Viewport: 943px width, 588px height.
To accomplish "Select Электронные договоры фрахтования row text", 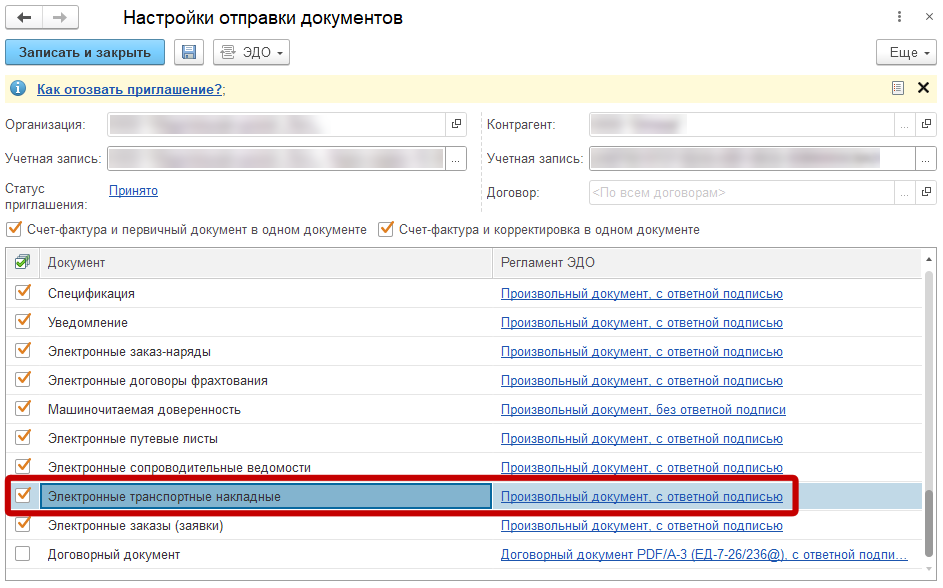I will (158, 381).
